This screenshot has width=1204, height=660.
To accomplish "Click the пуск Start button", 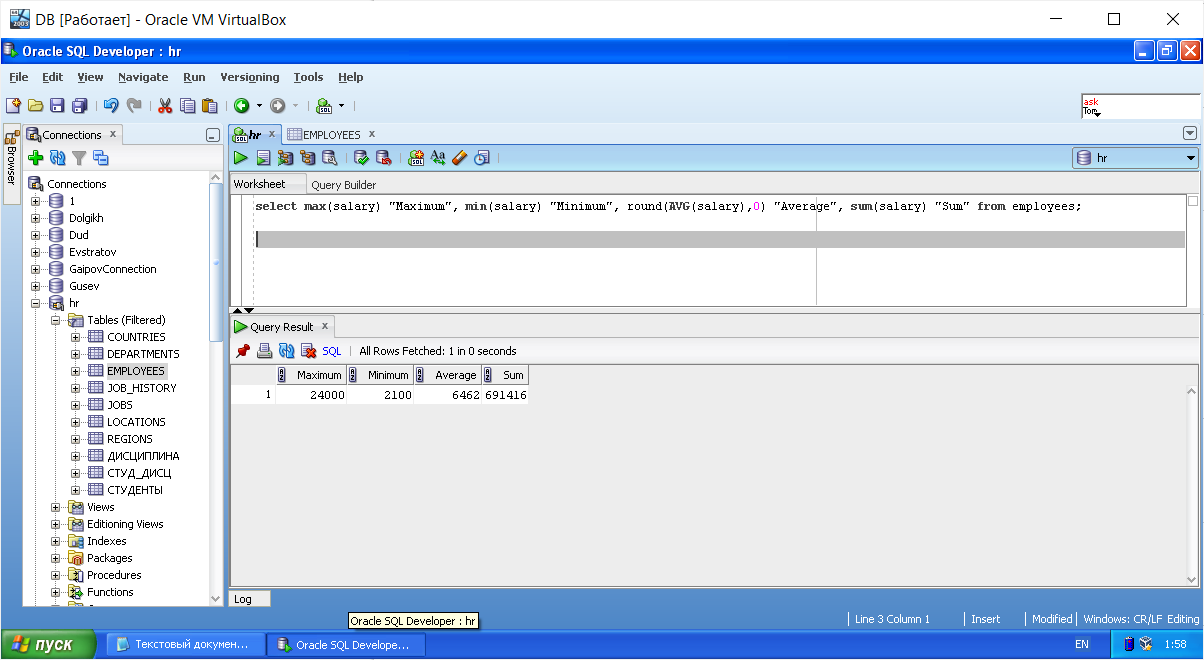I will click(x=50, y=645).
